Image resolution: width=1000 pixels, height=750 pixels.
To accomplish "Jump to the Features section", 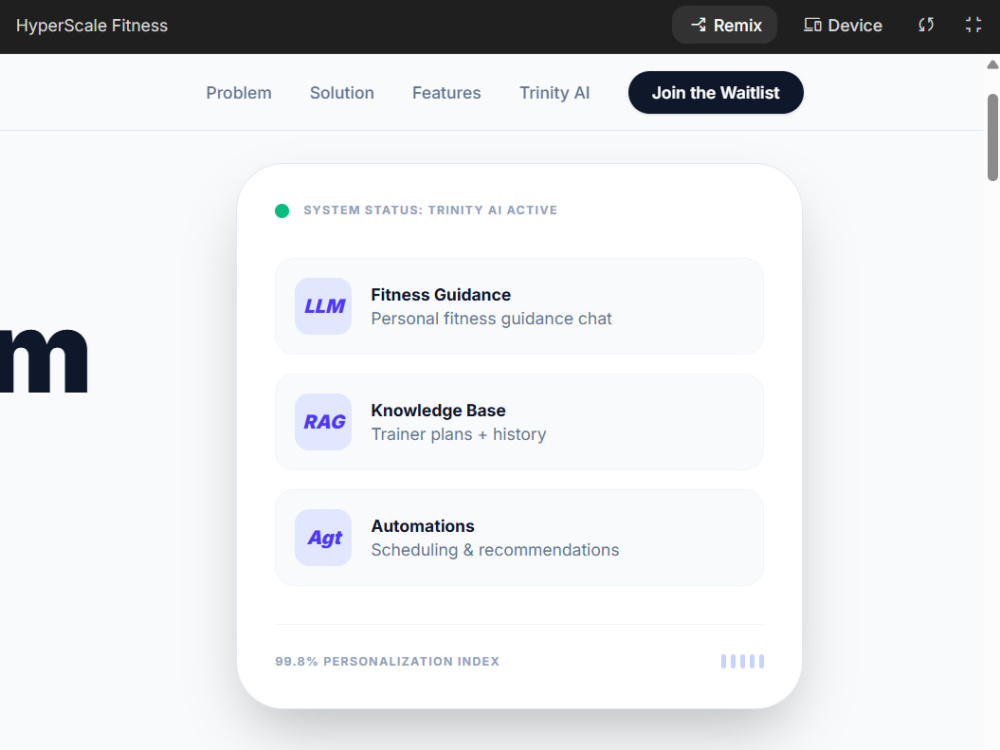I will 446,93.
